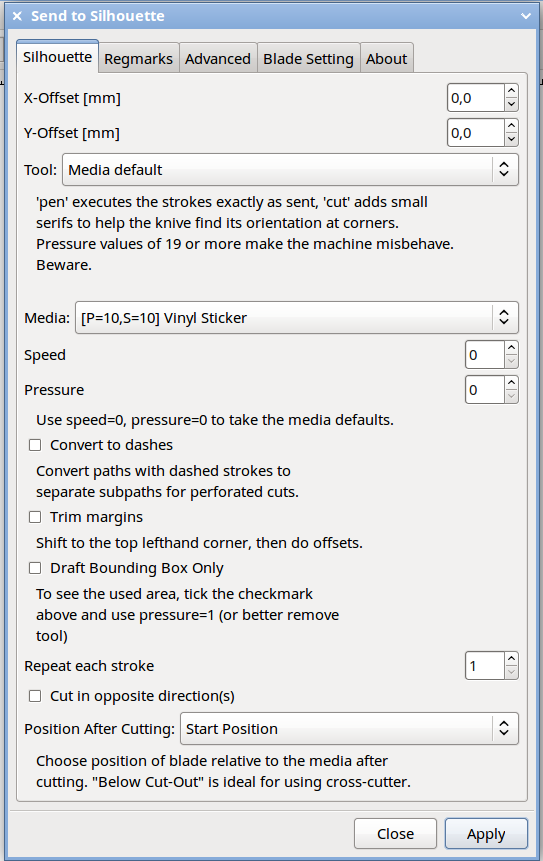Open the Tool dropdown showing Media default
This screenshot has height=861, width=543.
point(290,170)
